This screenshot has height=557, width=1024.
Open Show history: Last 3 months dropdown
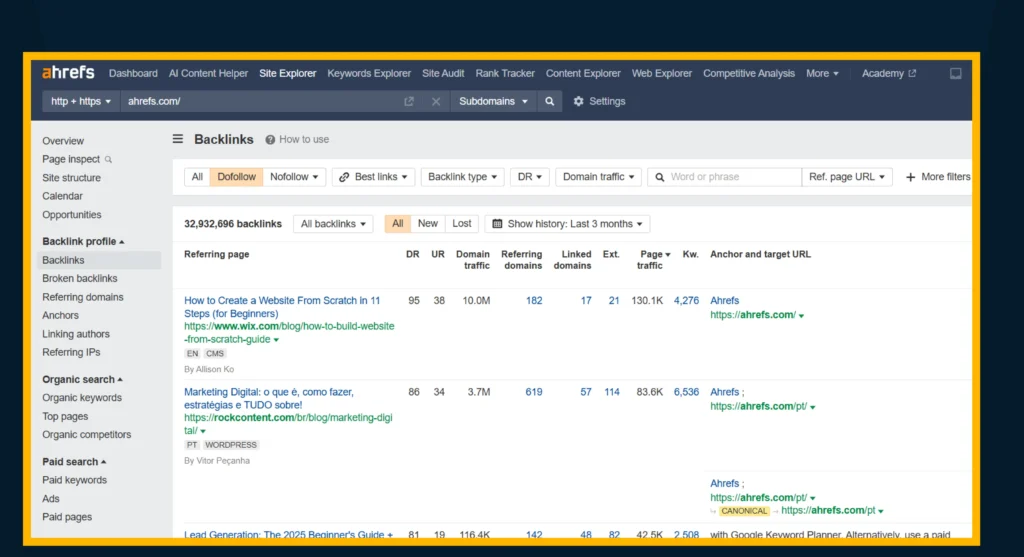pos(567,224)
